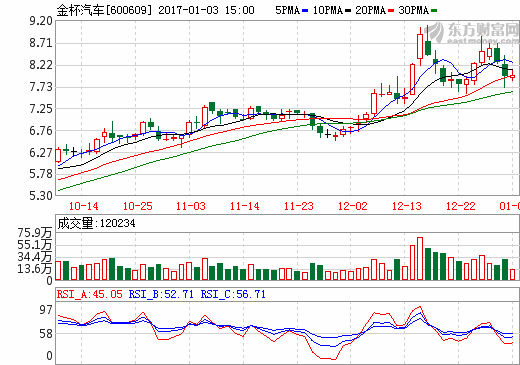Click the RSI_C:56.71 indicator value
The image size is (520, 365).
click(233, 294)
